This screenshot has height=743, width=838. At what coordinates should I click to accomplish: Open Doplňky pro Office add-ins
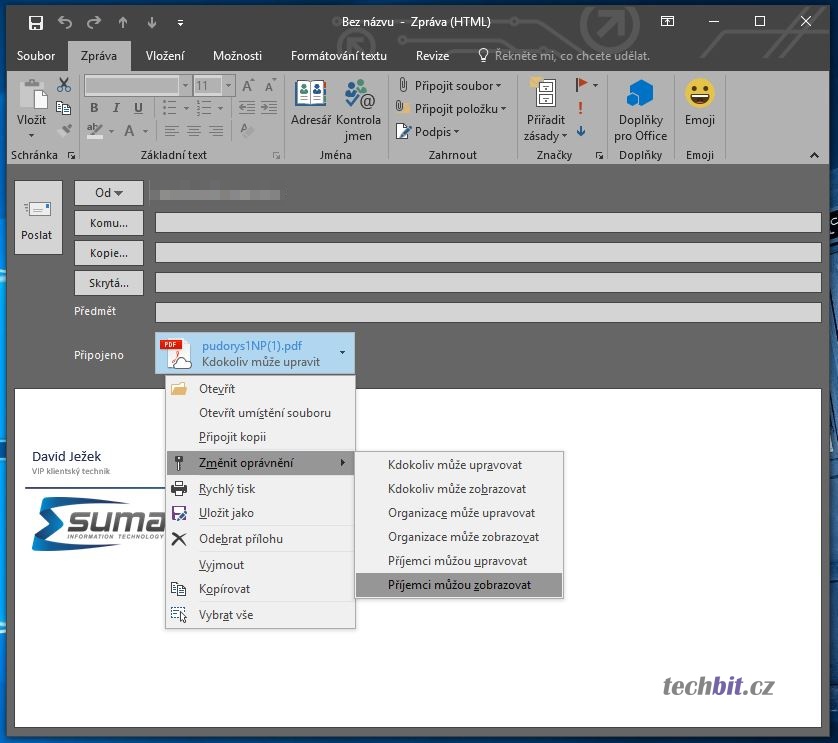(x=640, y=106)
